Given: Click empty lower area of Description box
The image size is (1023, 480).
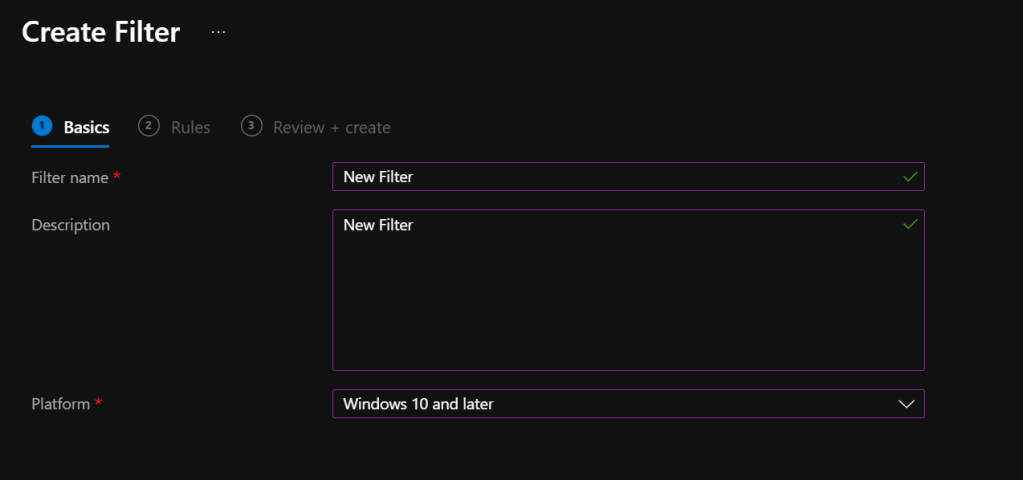Looking at the screenshot, I should click(627, 320).
